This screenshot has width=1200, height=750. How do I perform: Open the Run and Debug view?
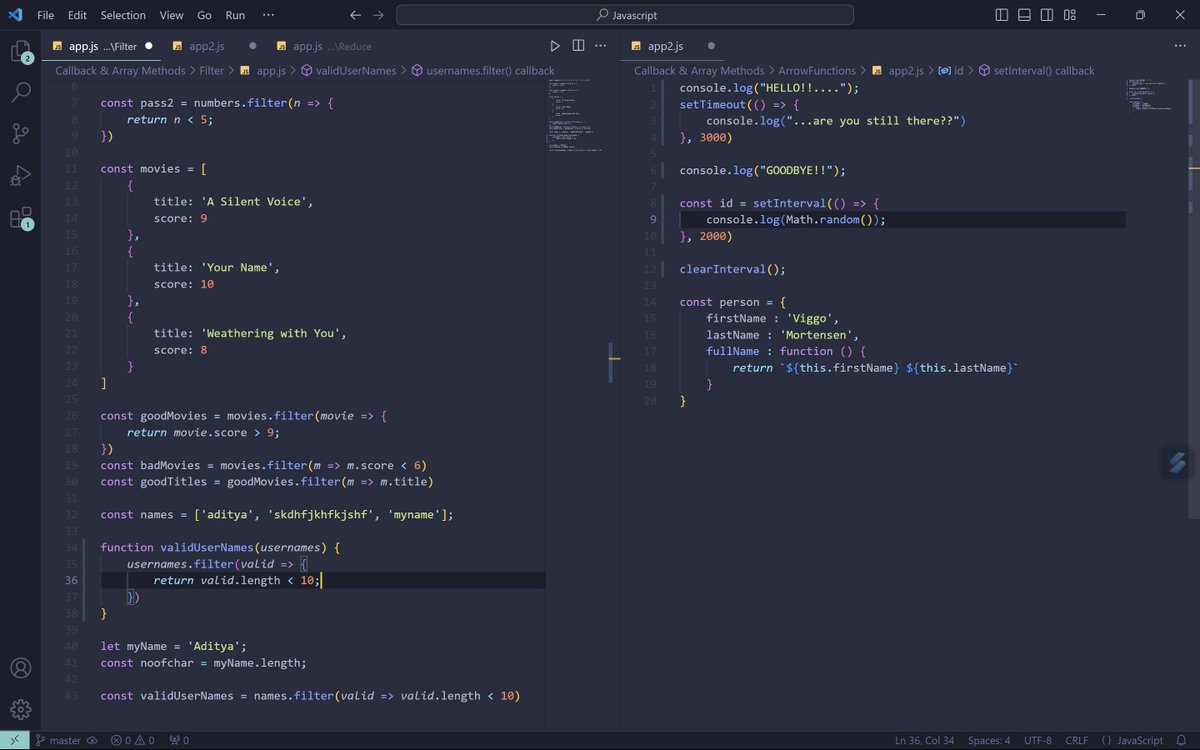pos(20,176)
